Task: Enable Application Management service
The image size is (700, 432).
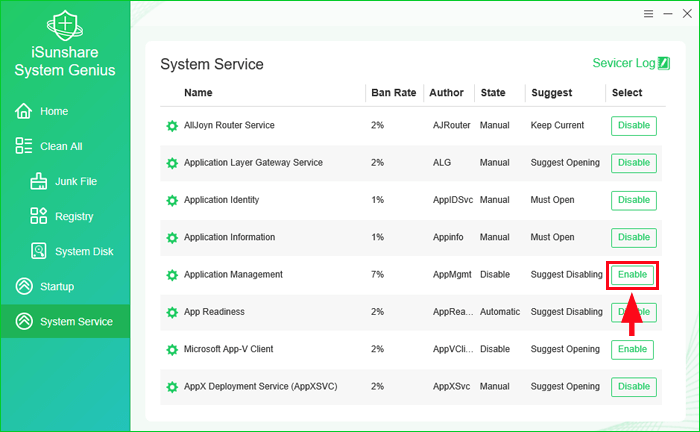Action: point(632,274)
